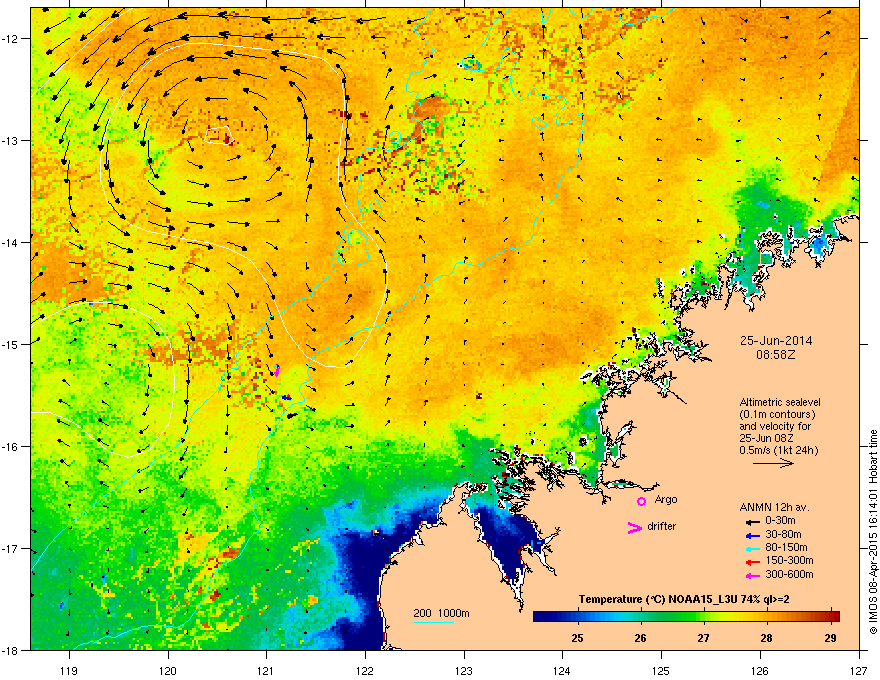
Task: Click the '30-80m' depth label
Action: 783,534
